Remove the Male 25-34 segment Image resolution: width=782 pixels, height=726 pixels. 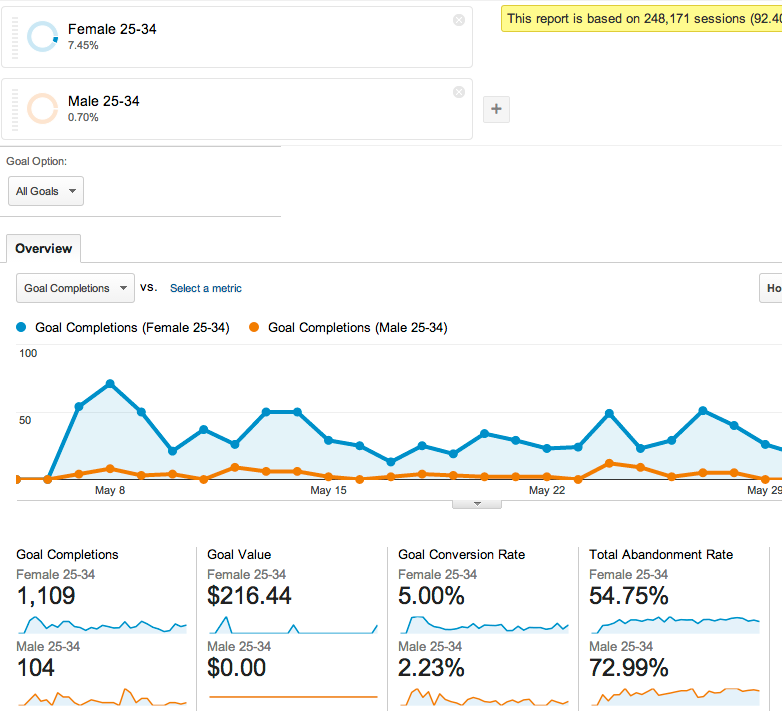459,92
